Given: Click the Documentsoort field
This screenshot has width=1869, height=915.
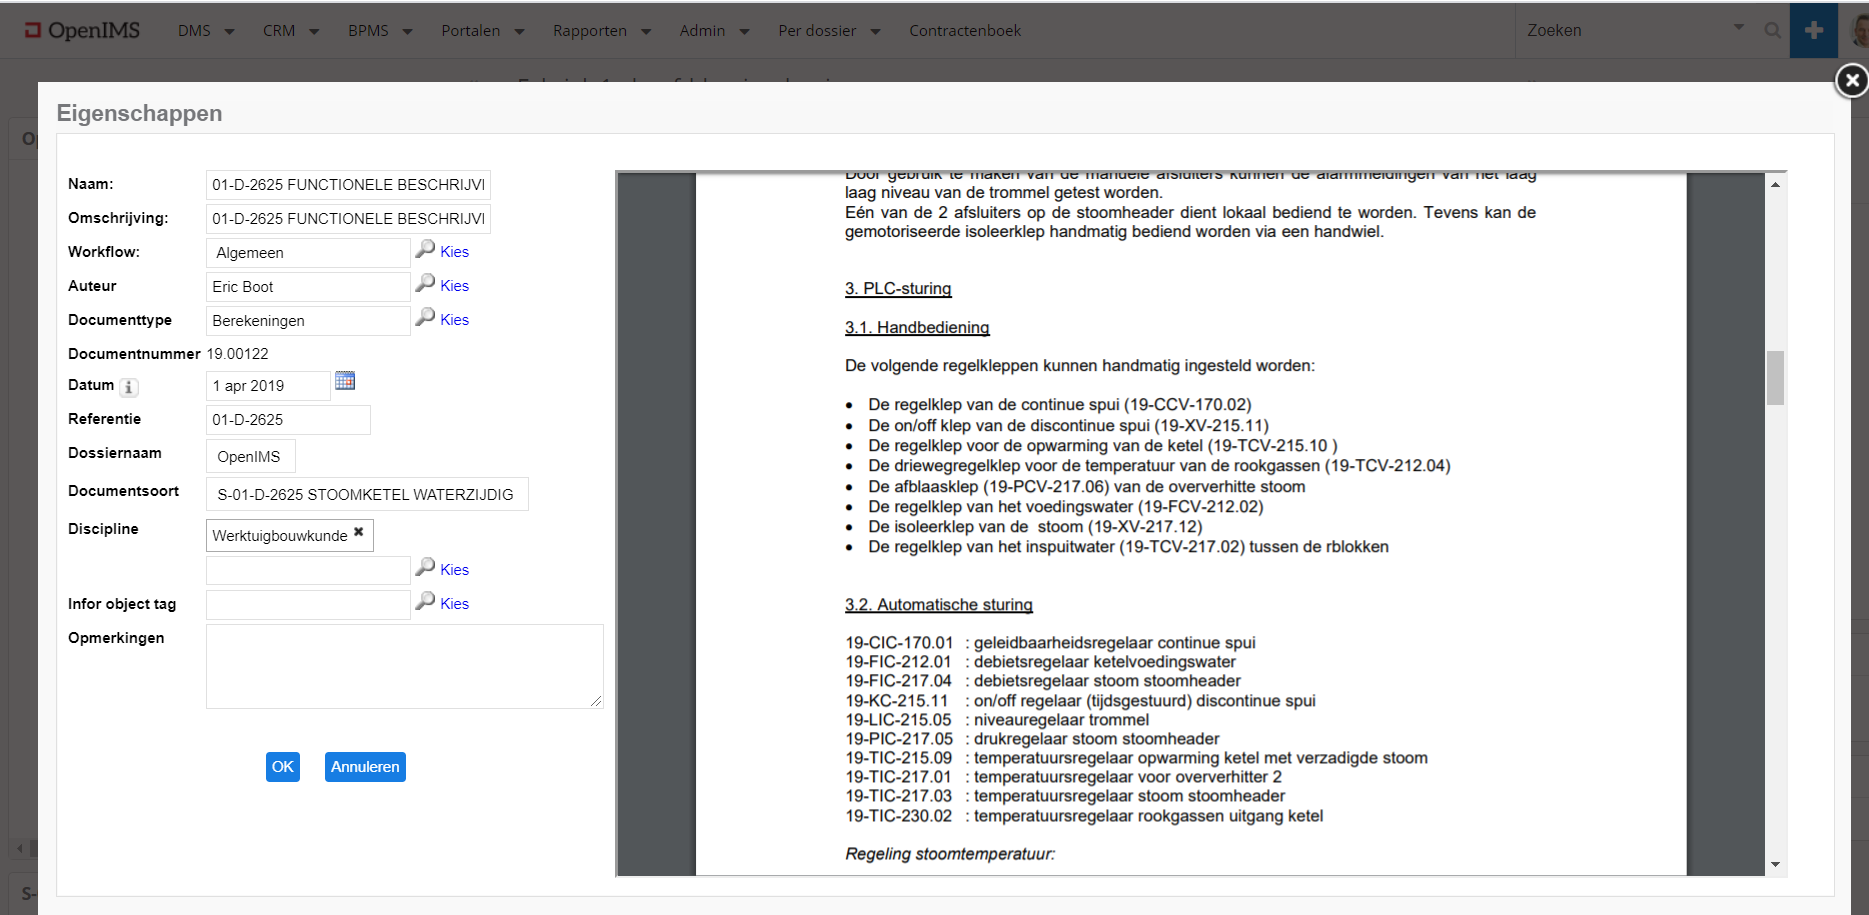Looking at the screenshot, I should click(x=366, y=494).
